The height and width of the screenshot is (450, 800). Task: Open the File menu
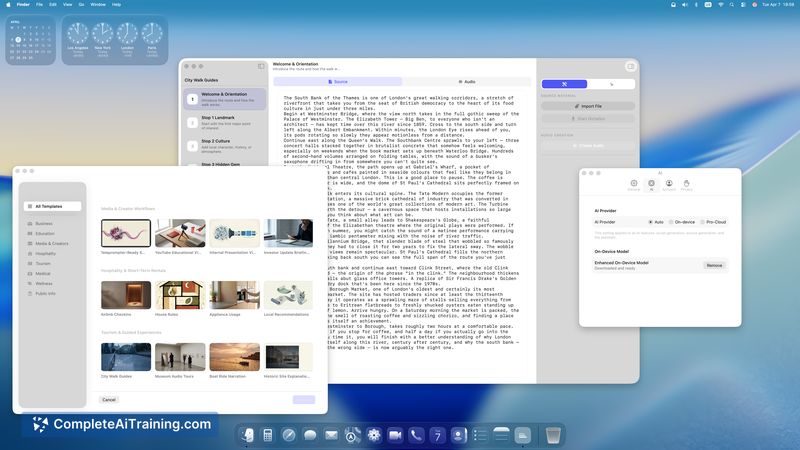(x=39, y=5)
